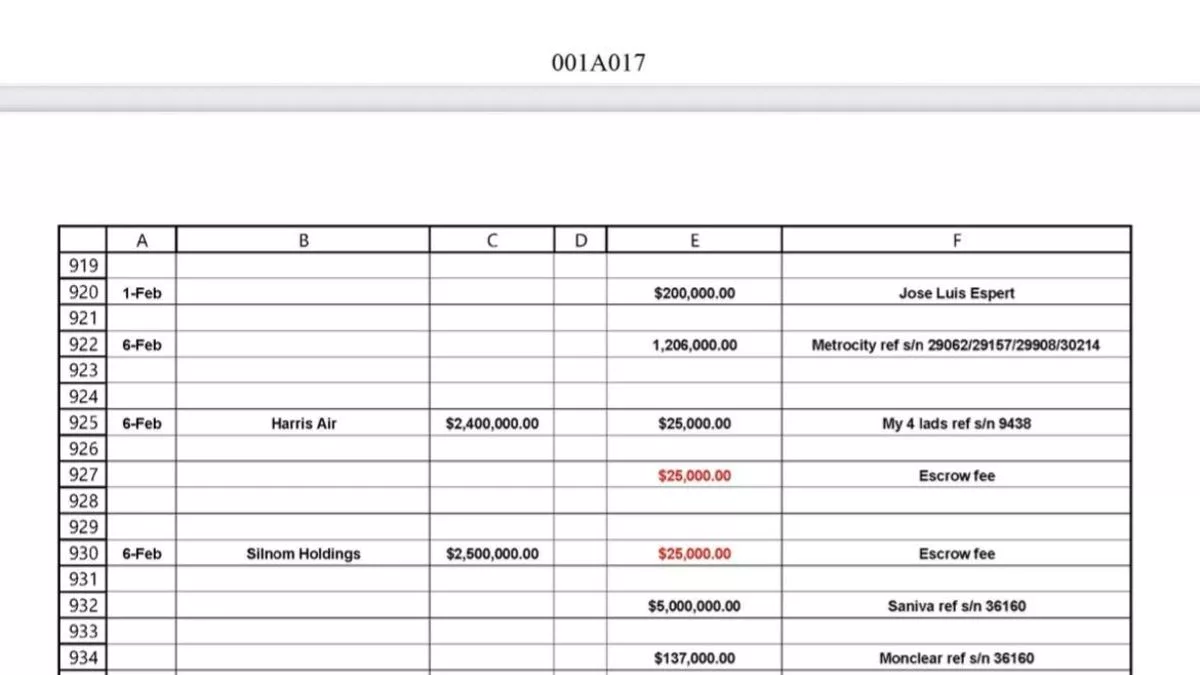Select Monclear ref s/n 36160 cell
Image resolution: width=1200 pixels, height=675 pixels.
957,658
